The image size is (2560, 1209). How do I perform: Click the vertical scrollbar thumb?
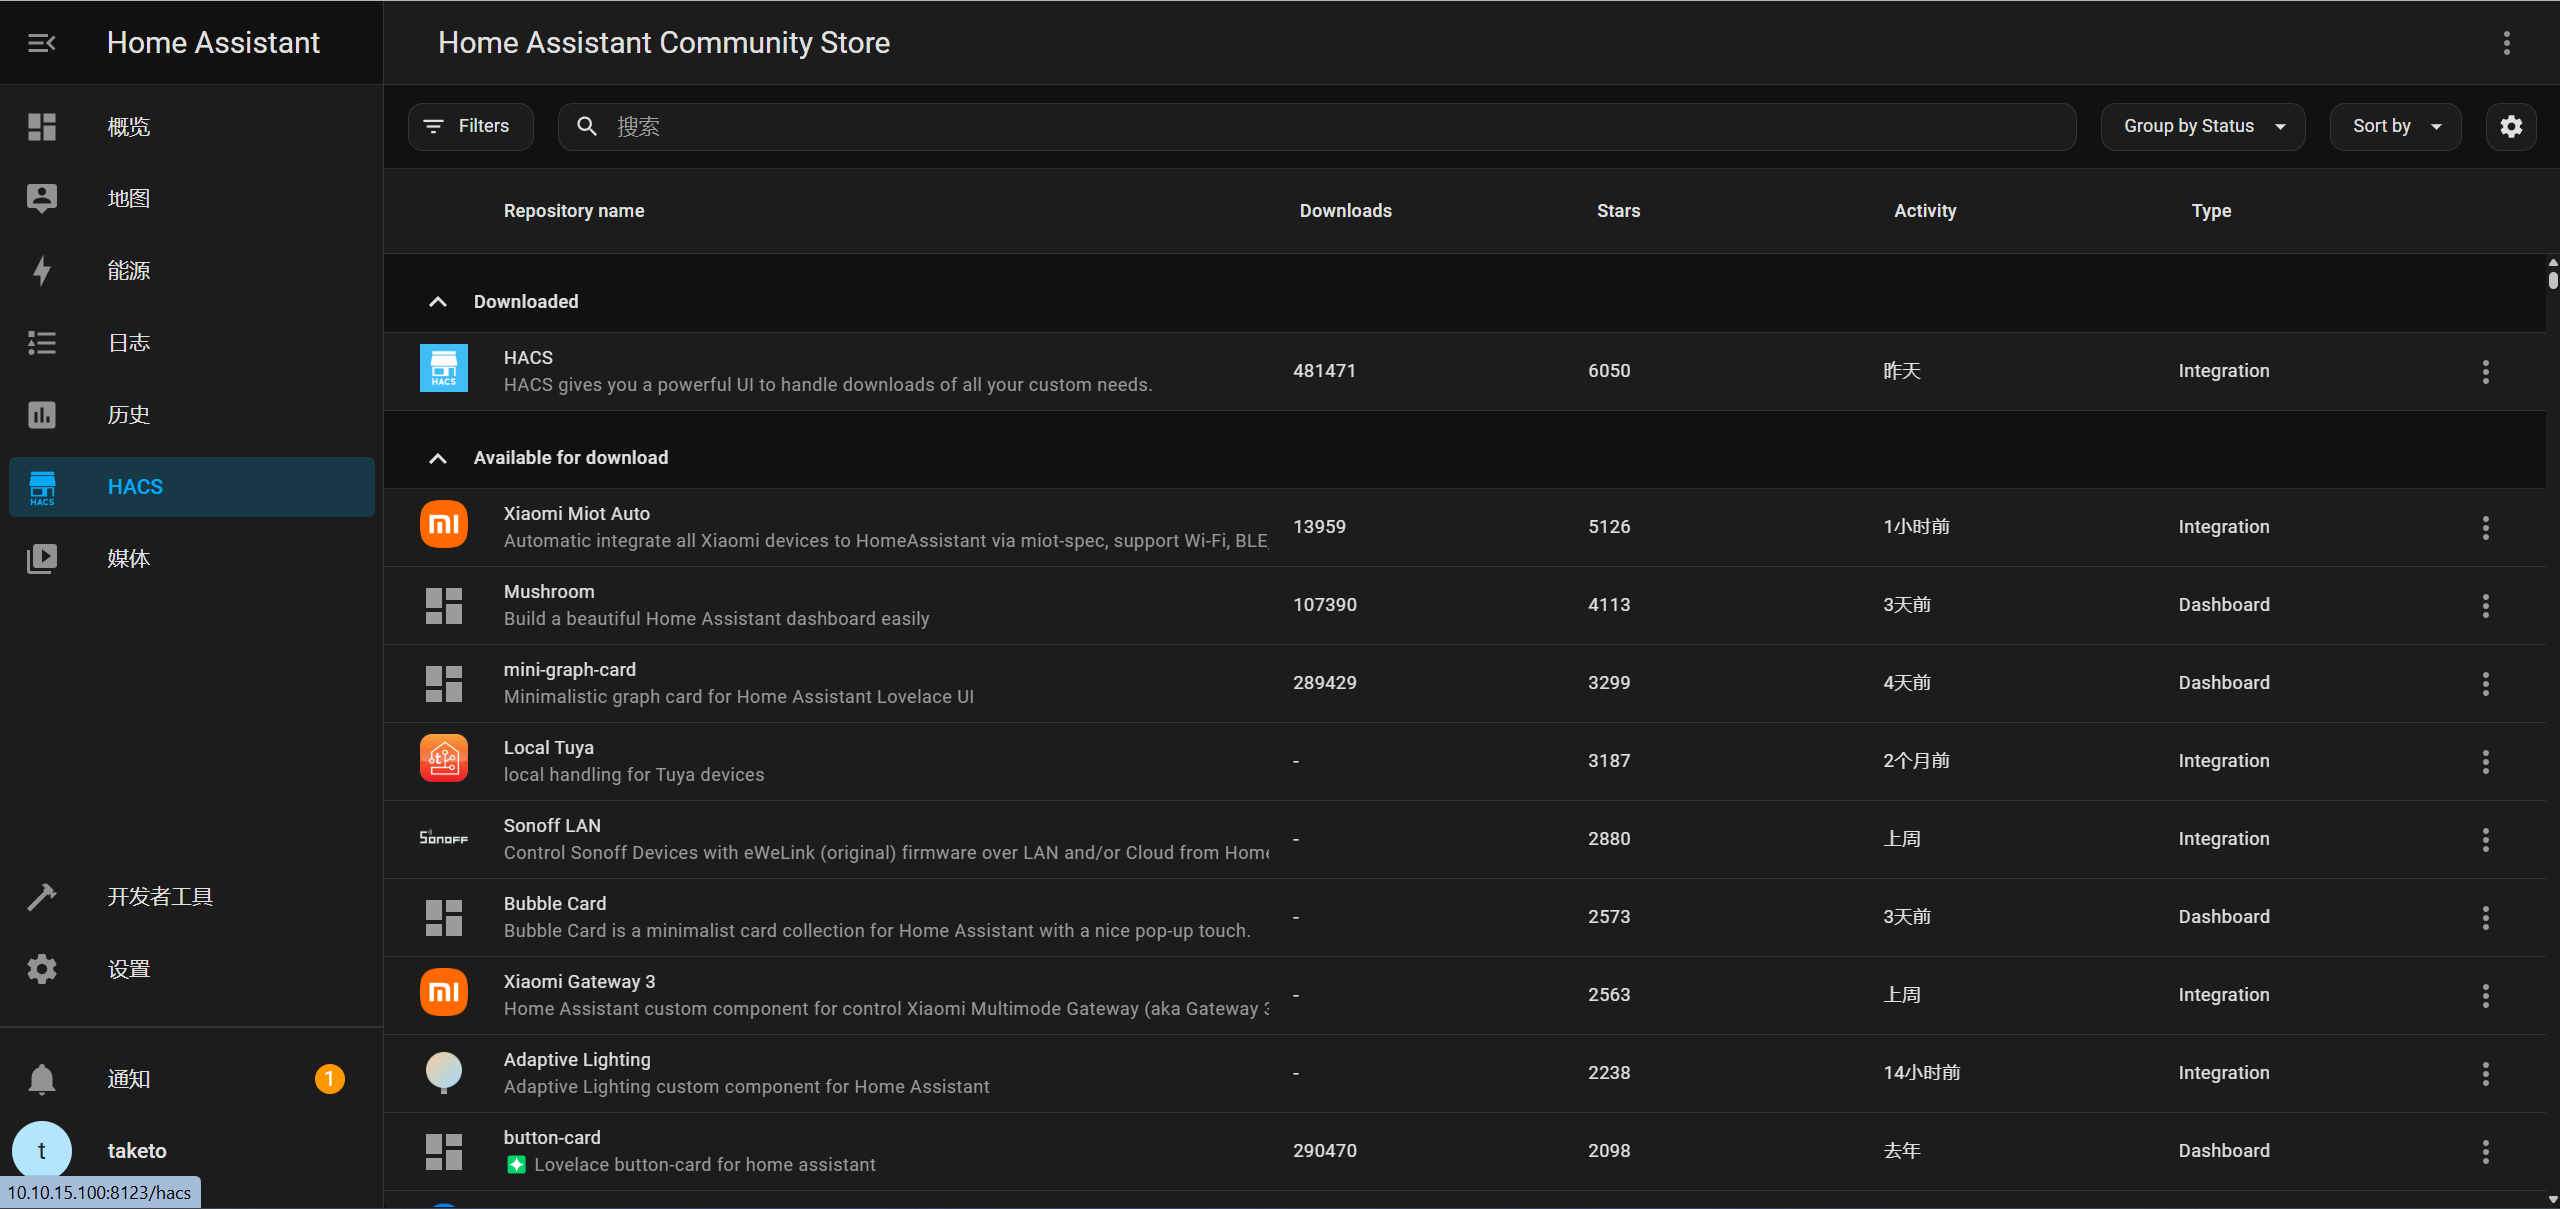point(2552,279)
